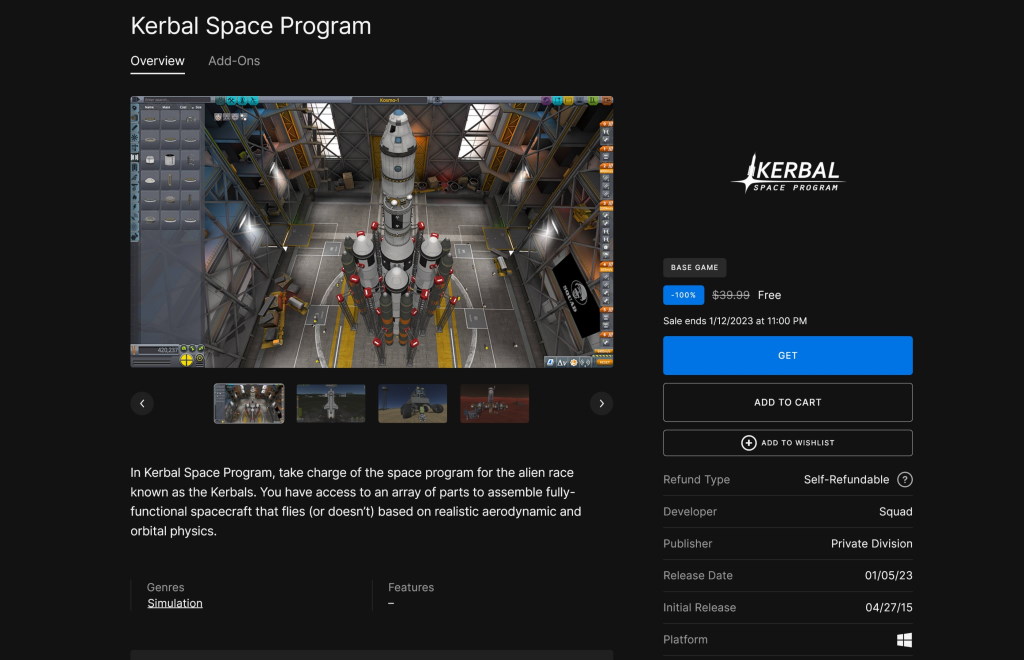Go back using the left carousel arrow icon
The image size is (1024, 660).
[142, 403]
